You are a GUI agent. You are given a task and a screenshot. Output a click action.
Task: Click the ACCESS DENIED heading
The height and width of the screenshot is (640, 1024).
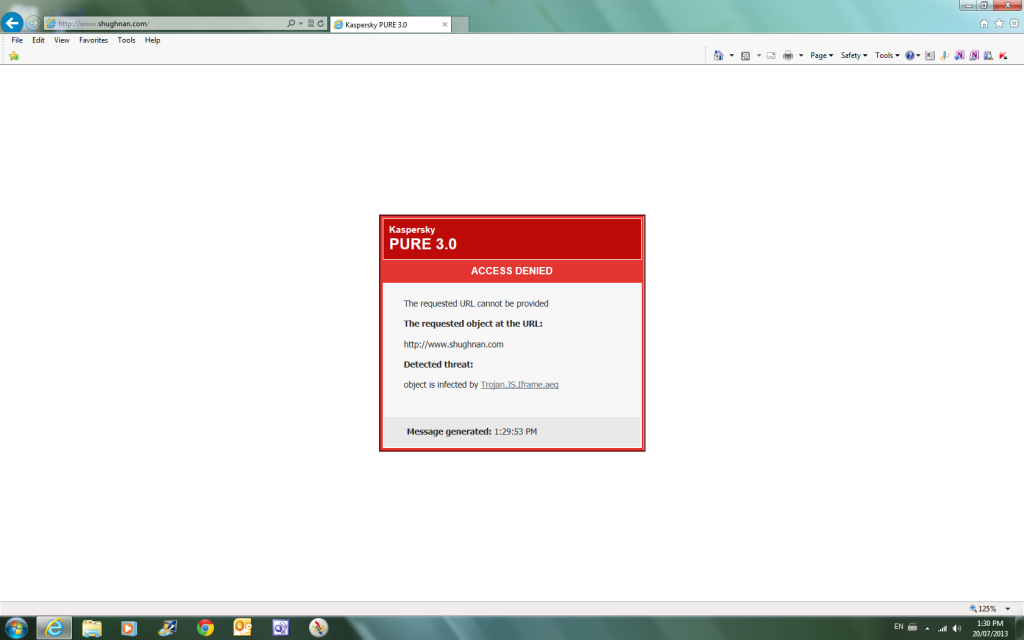click(x=512, y=271)
